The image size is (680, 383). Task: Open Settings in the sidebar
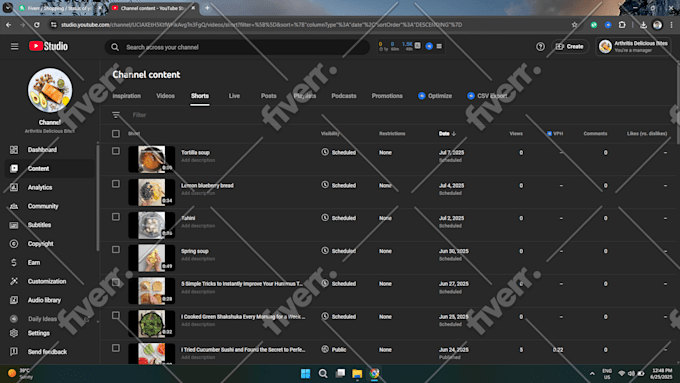(x=39, y=333)
